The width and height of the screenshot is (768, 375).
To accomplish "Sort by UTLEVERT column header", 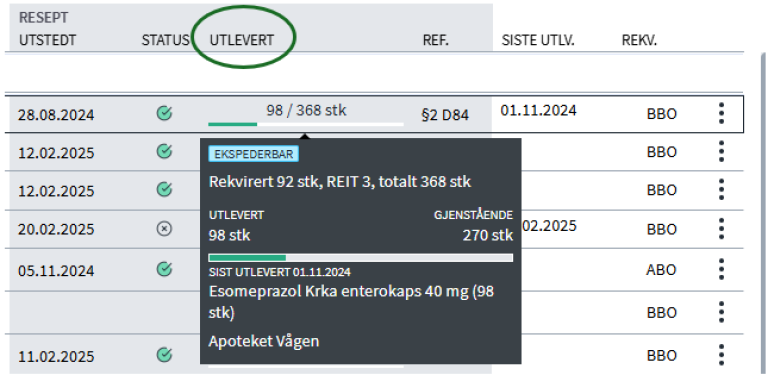I will pos(242,40).
